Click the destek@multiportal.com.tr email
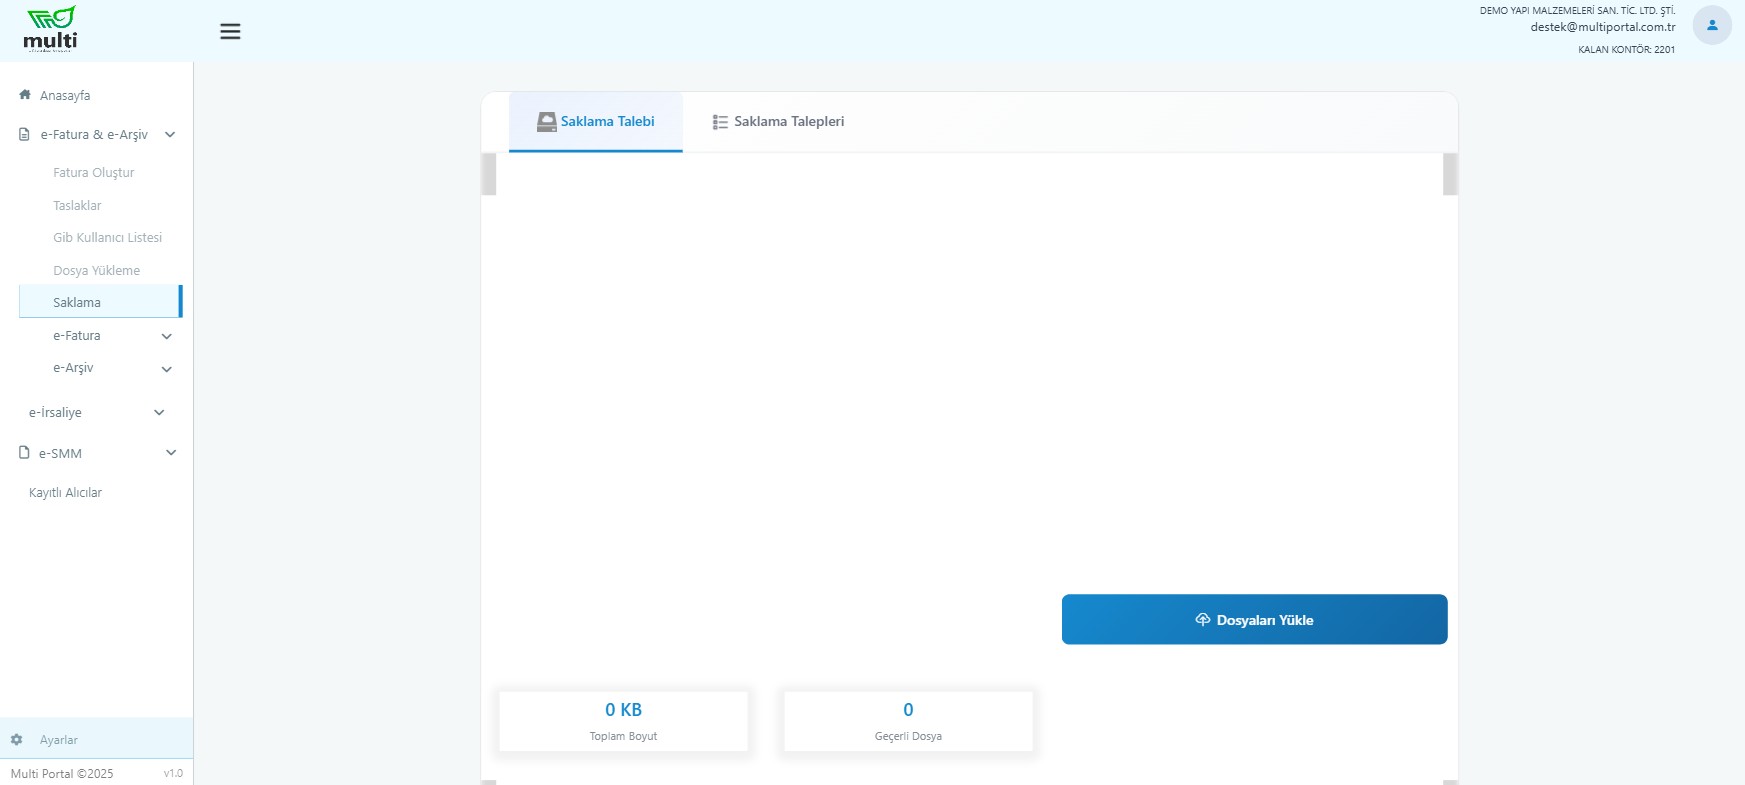This screenshot has height=785, width=1745. [x=1602, y=27]
